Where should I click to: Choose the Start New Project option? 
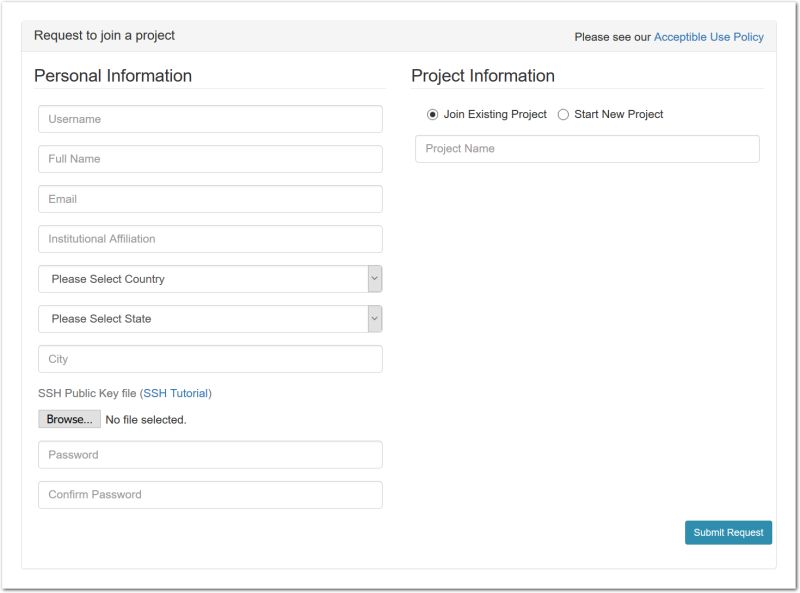(563, 115)
